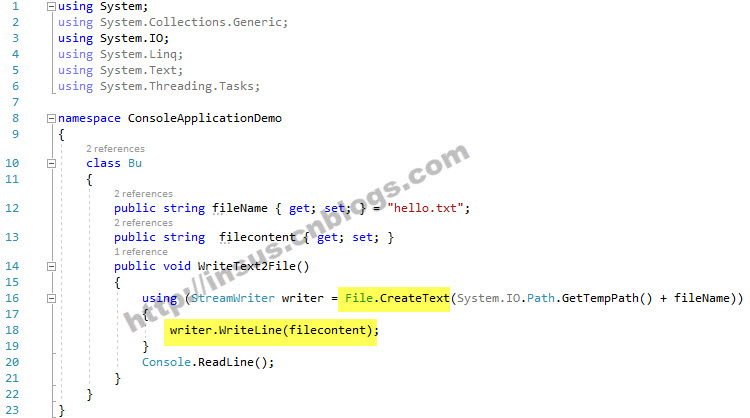Open 2 references CodeLens above fileName property
This screenshot has width=750, height=418.
pos(143,194)
